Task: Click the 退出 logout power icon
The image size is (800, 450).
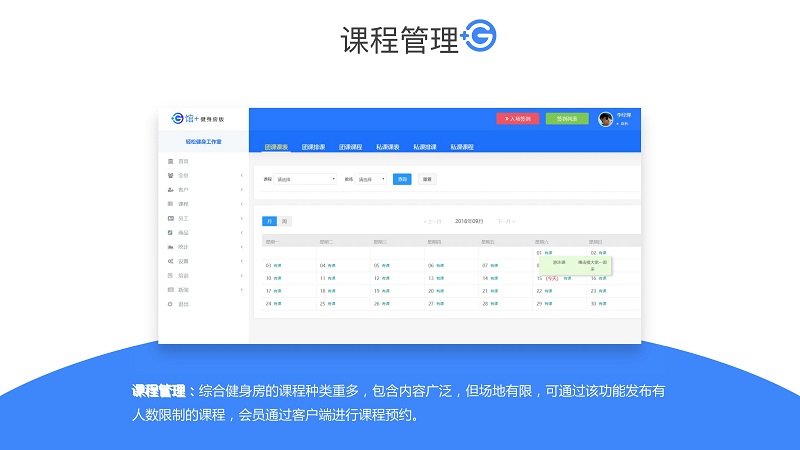Action: point(170,304)
